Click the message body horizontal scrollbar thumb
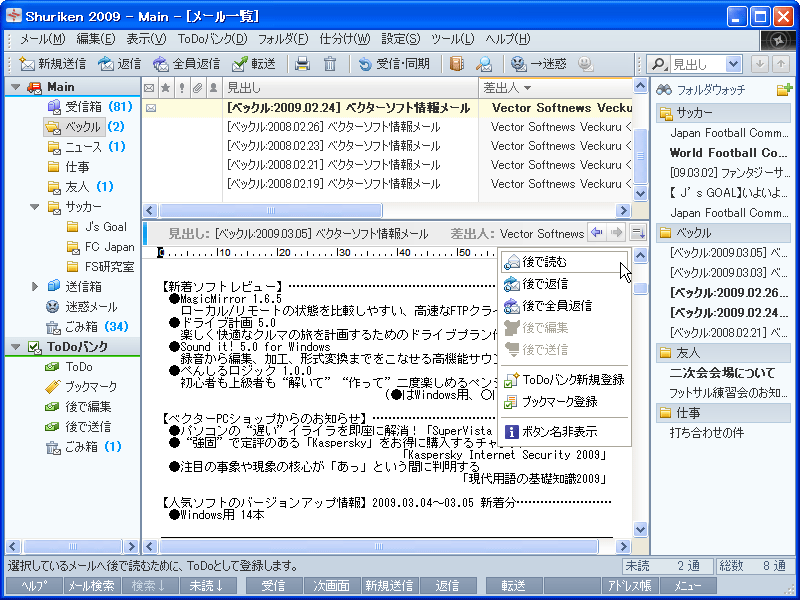Image resolution: width=800 pixels, height=600 pixels. point(379,546)
